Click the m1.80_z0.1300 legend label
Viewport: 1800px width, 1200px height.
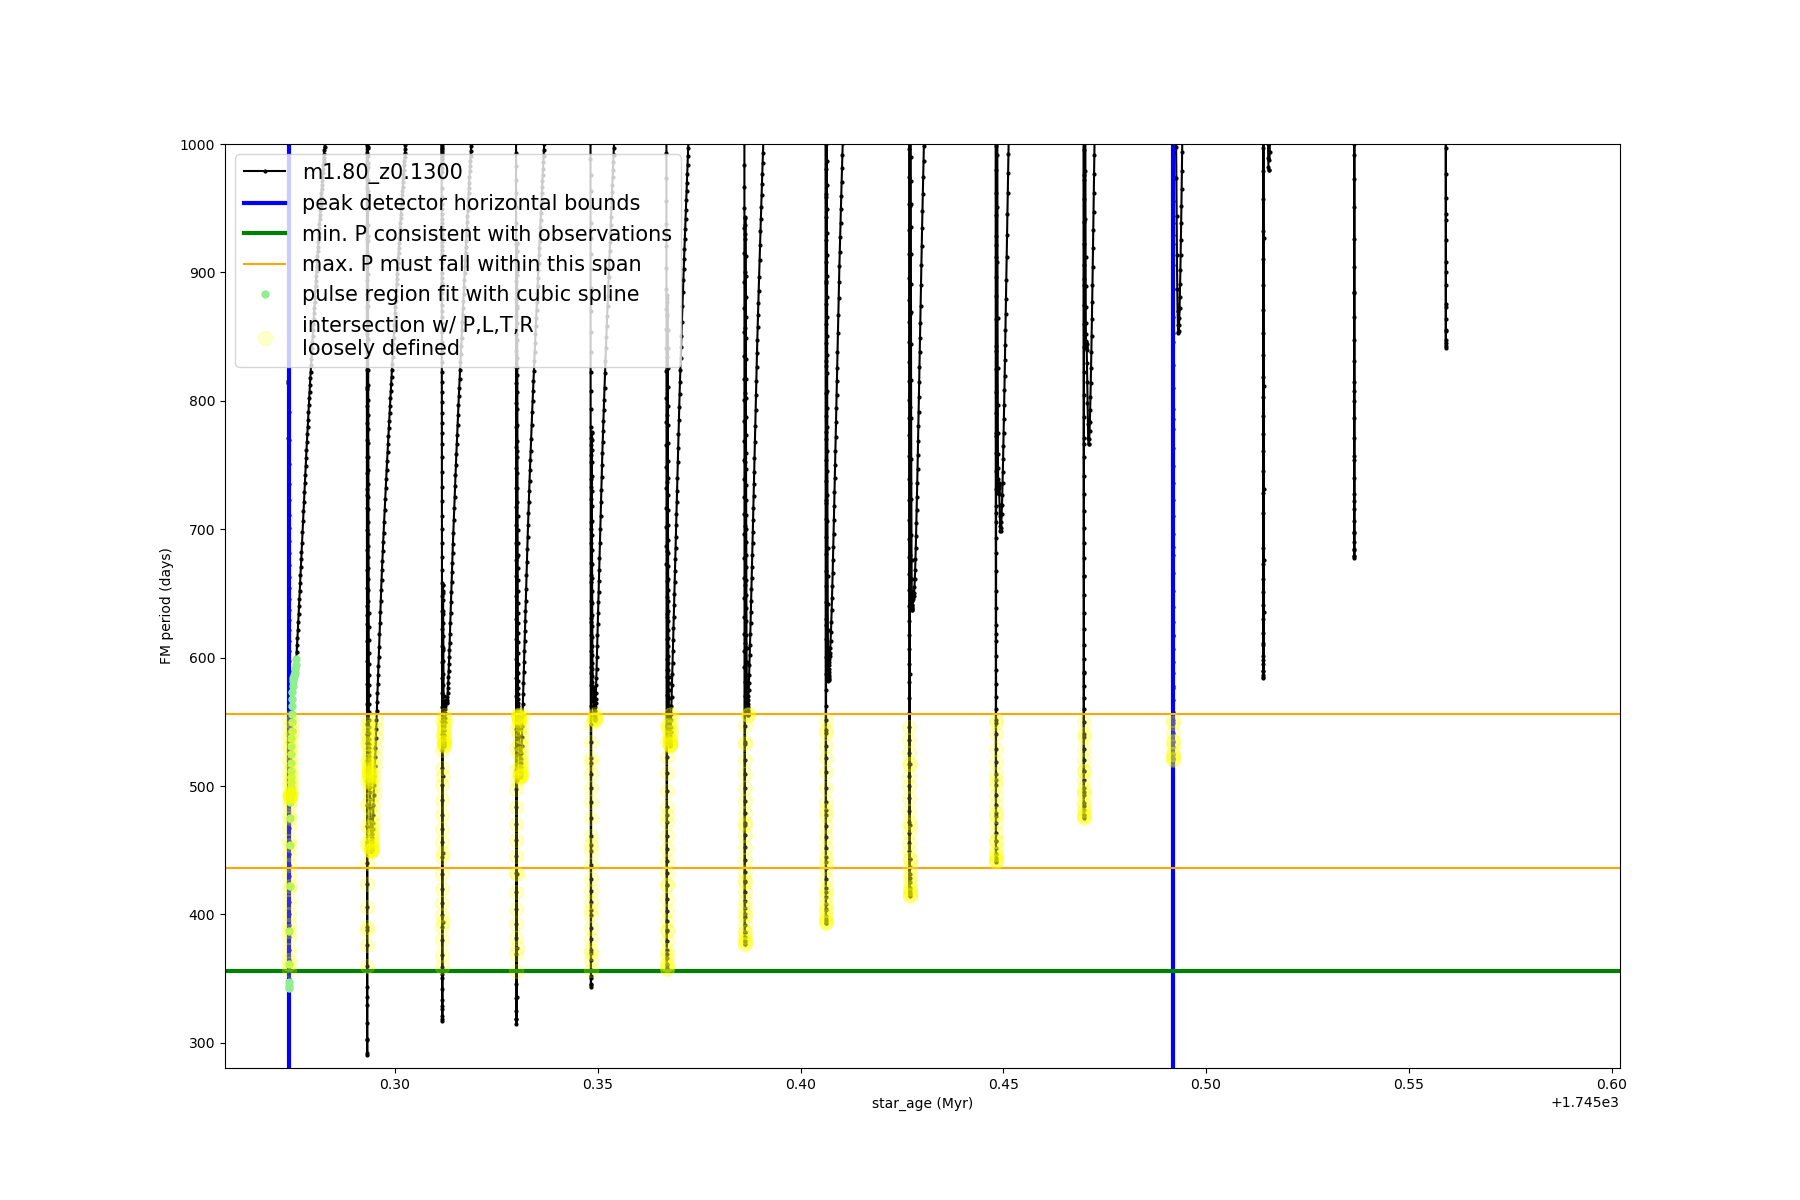coord(382,172)
